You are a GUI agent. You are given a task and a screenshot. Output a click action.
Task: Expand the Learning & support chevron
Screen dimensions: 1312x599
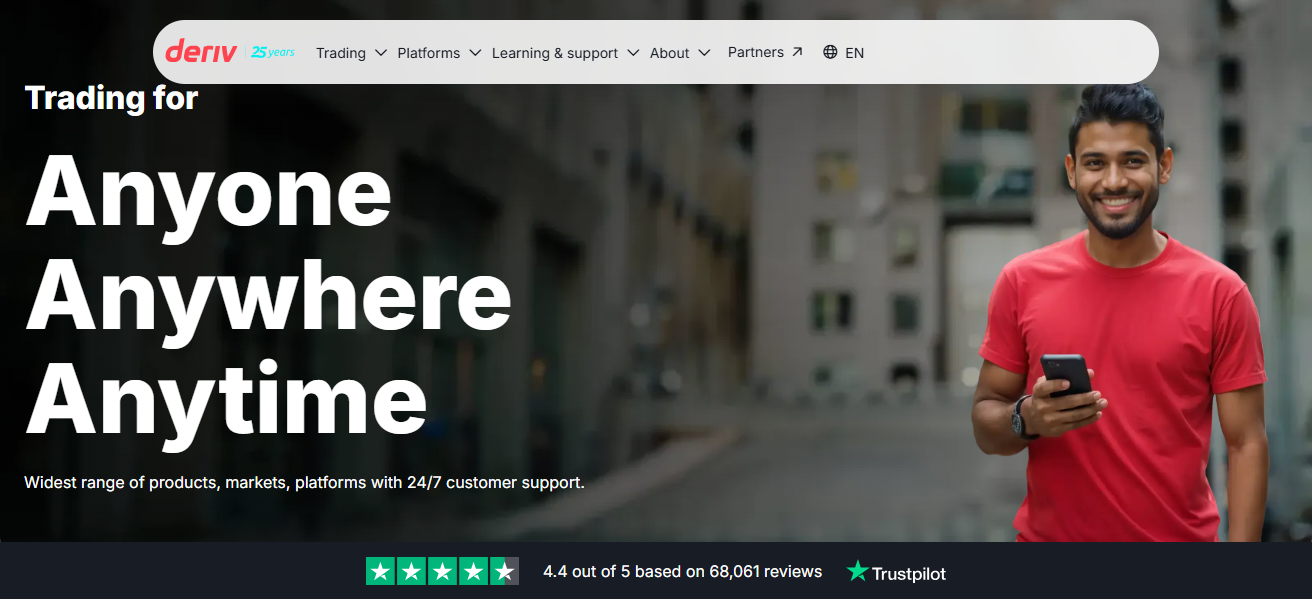coord(633,53)
